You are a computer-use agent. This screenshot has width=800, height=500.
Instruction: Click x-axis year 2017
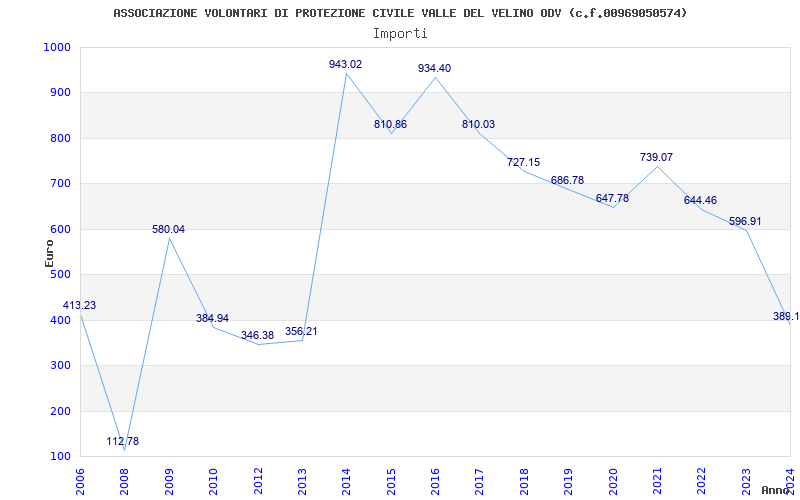click(x=480, y=482)
